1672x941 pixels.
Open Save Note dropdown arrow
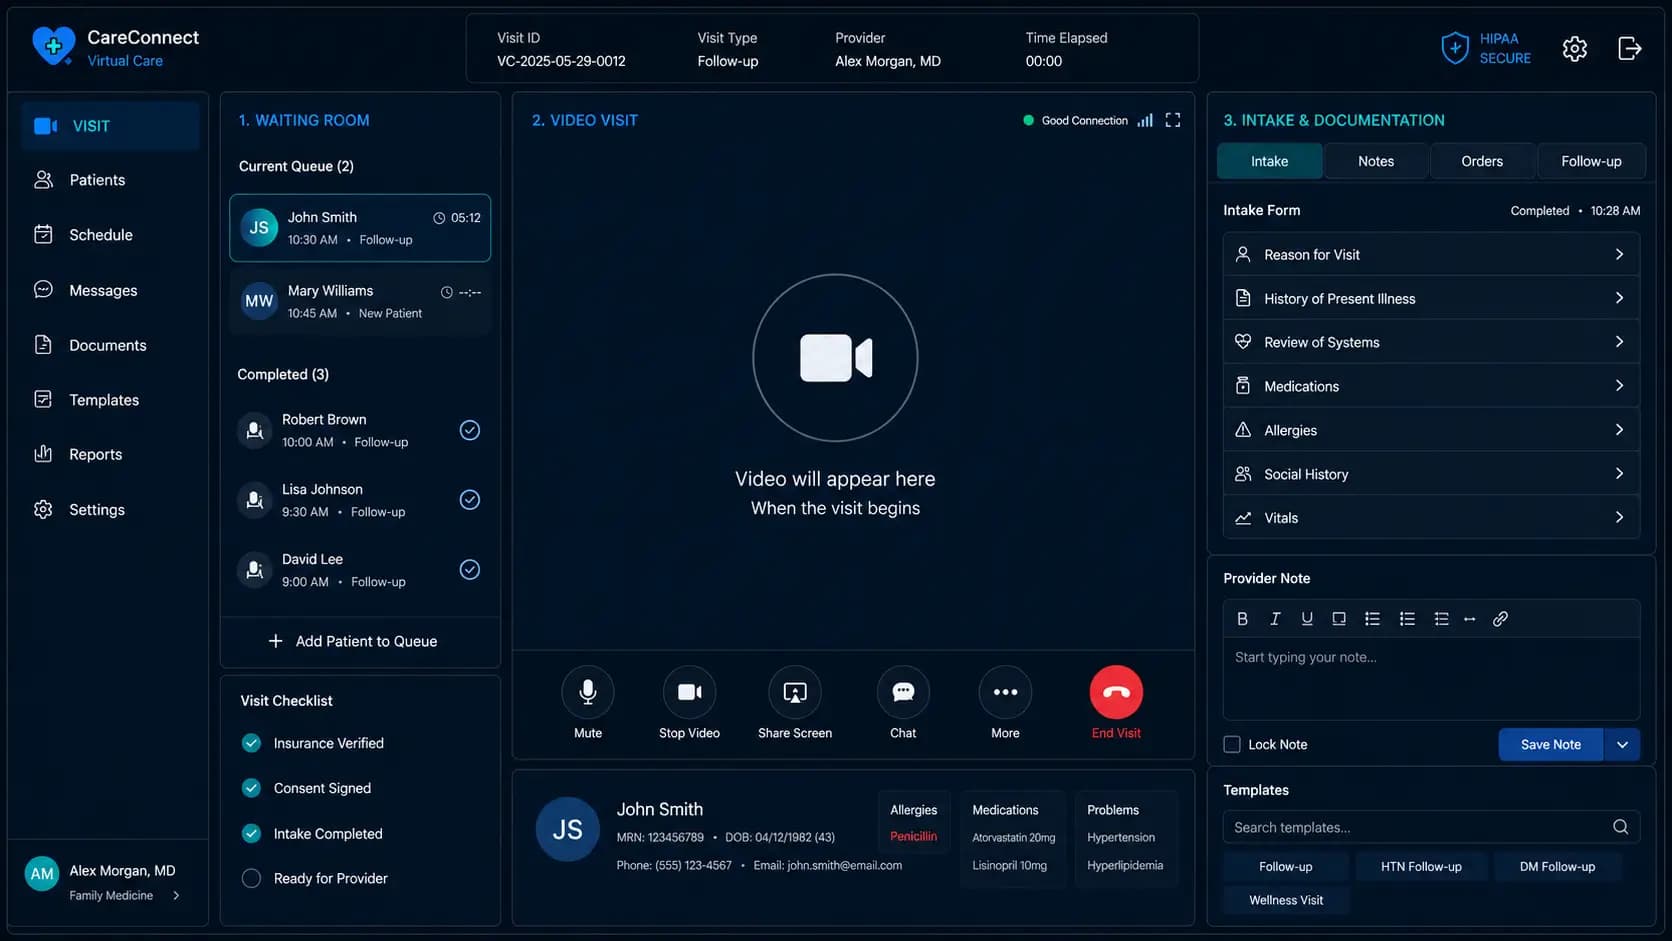pyautogui.click(x=1622, y=744)
